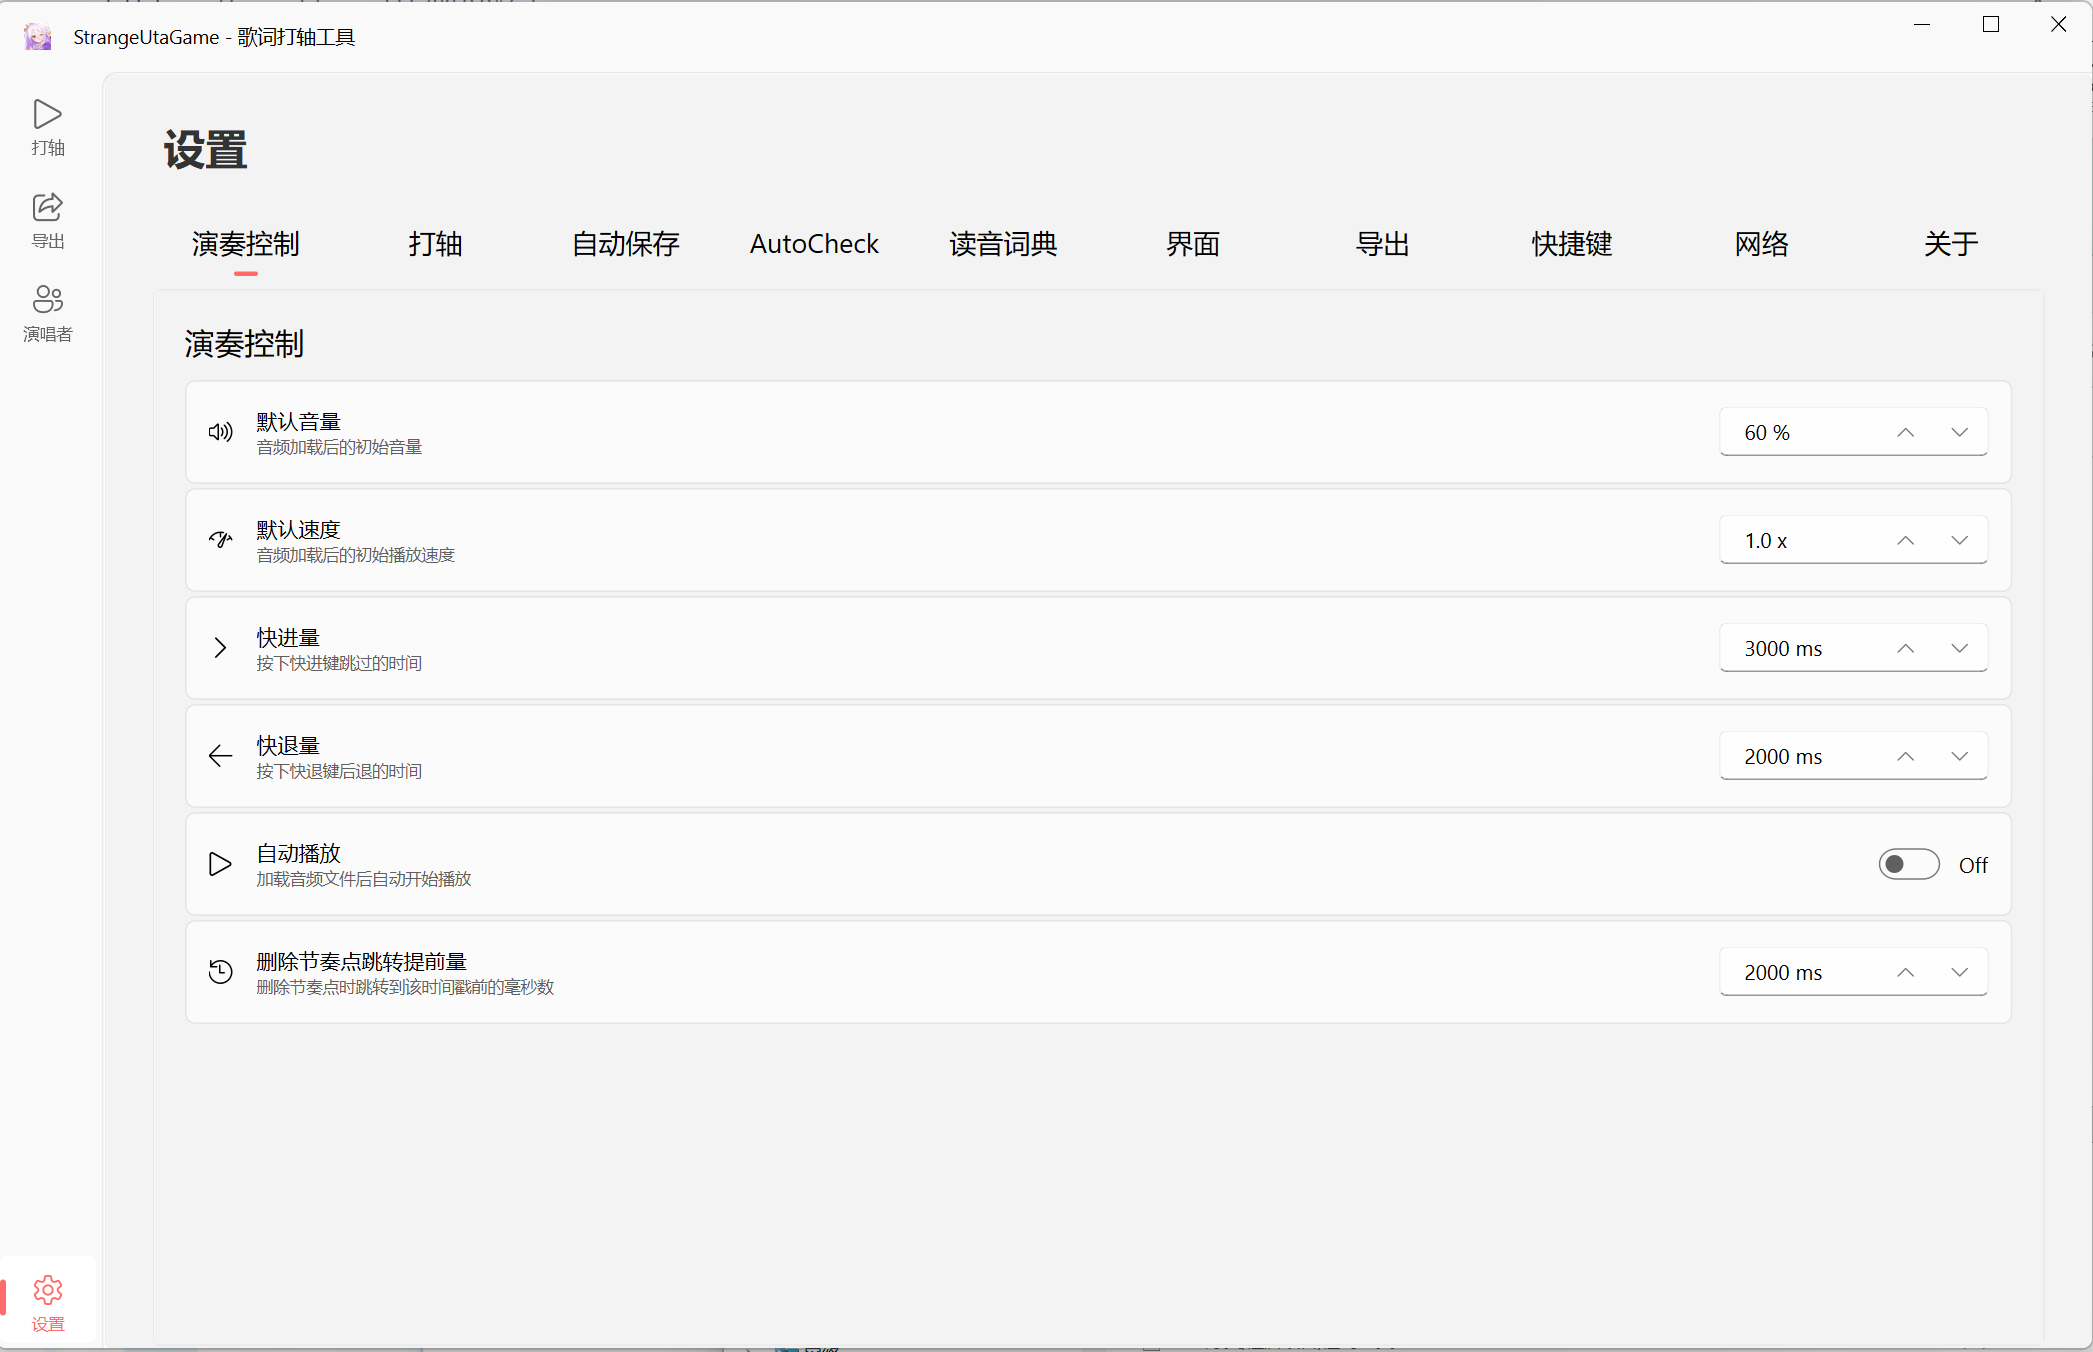
Task: Toggle the 自动播放 switch on
Action: pos(1909,864)
